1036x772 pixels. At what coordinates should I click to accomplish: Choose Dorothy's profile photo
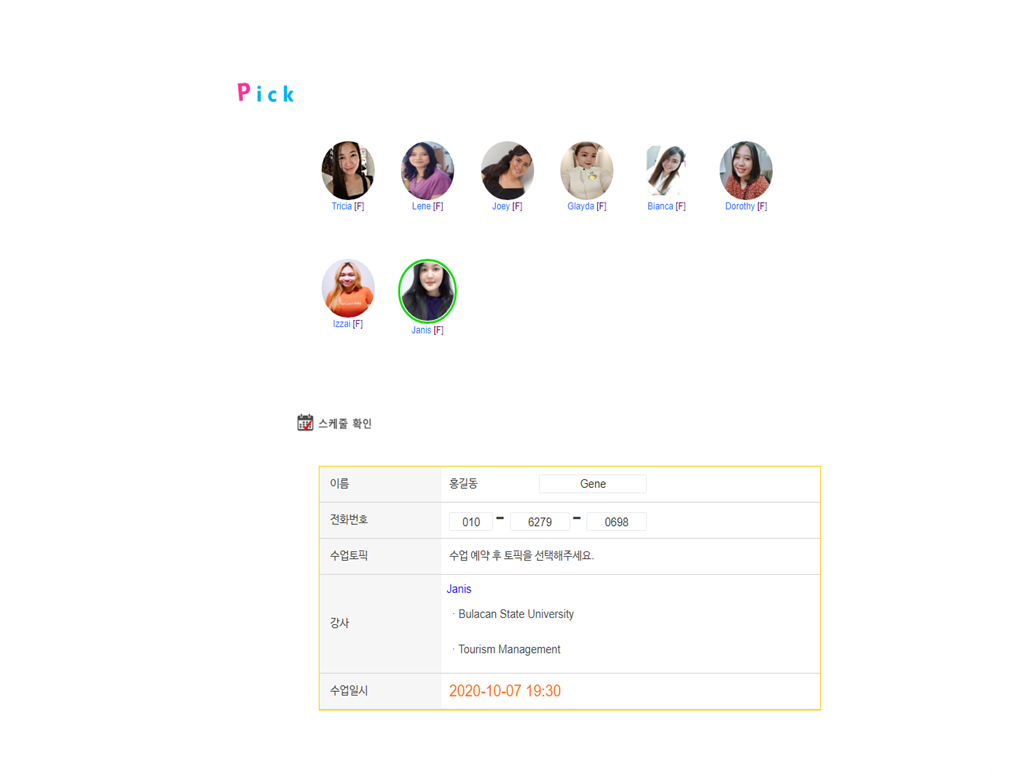(x=746, y=170)
